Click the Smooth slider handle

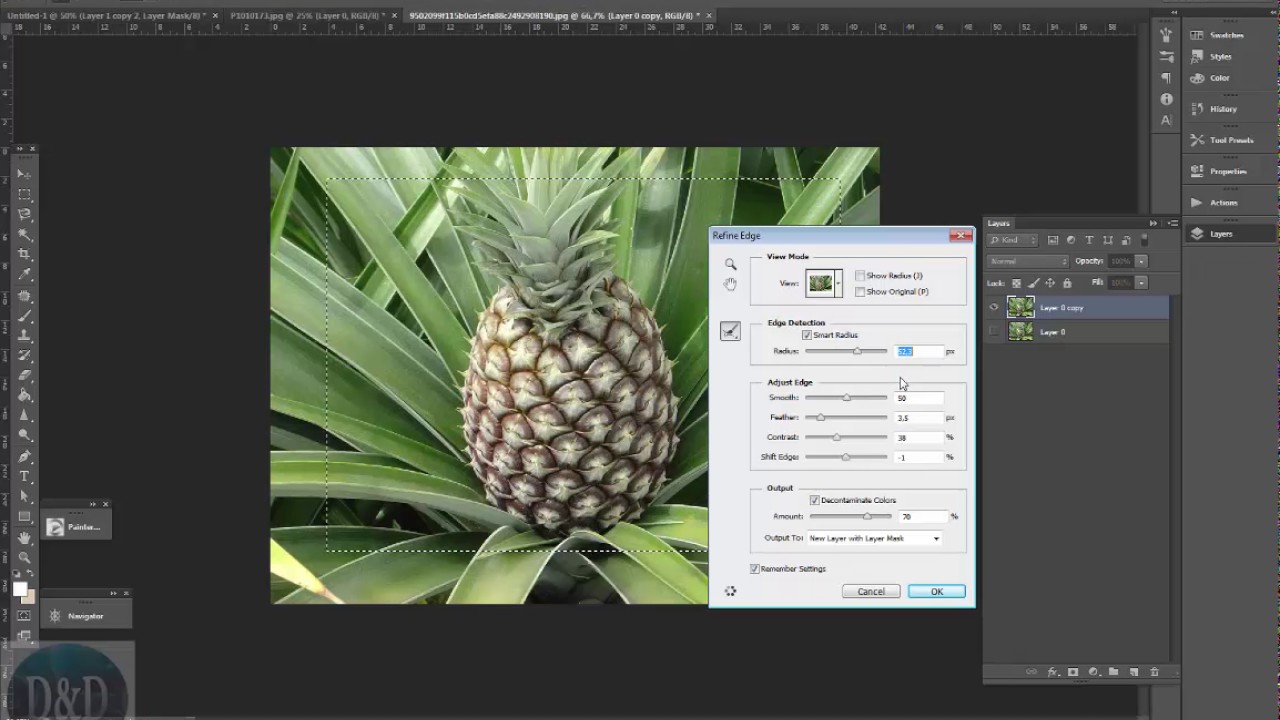pyautogui.click(x=846, y=398)
